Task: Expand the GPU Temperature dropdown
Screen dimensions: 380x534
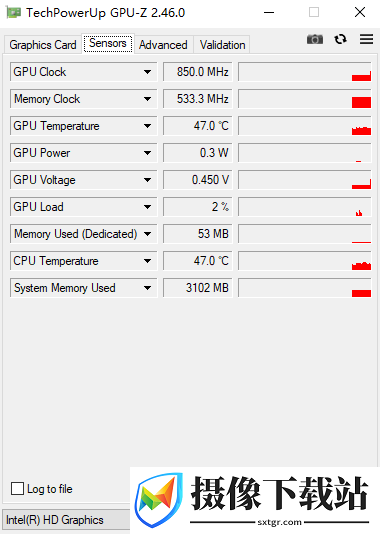Action: [147, 126]
